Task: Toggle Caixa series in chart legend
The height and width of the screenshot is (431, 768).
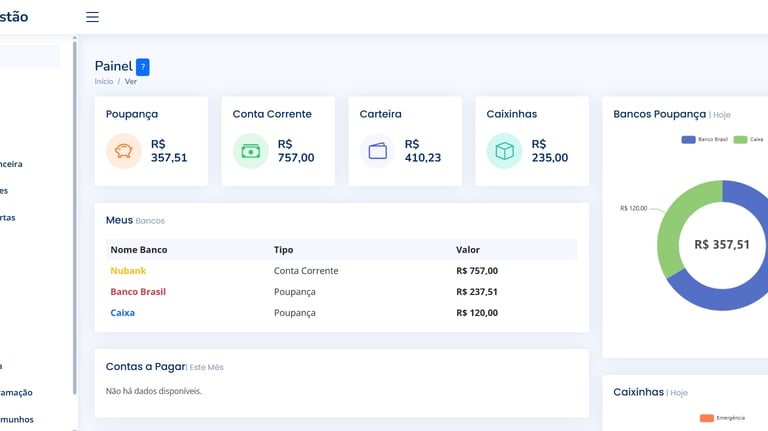Action: pos(749,140)
